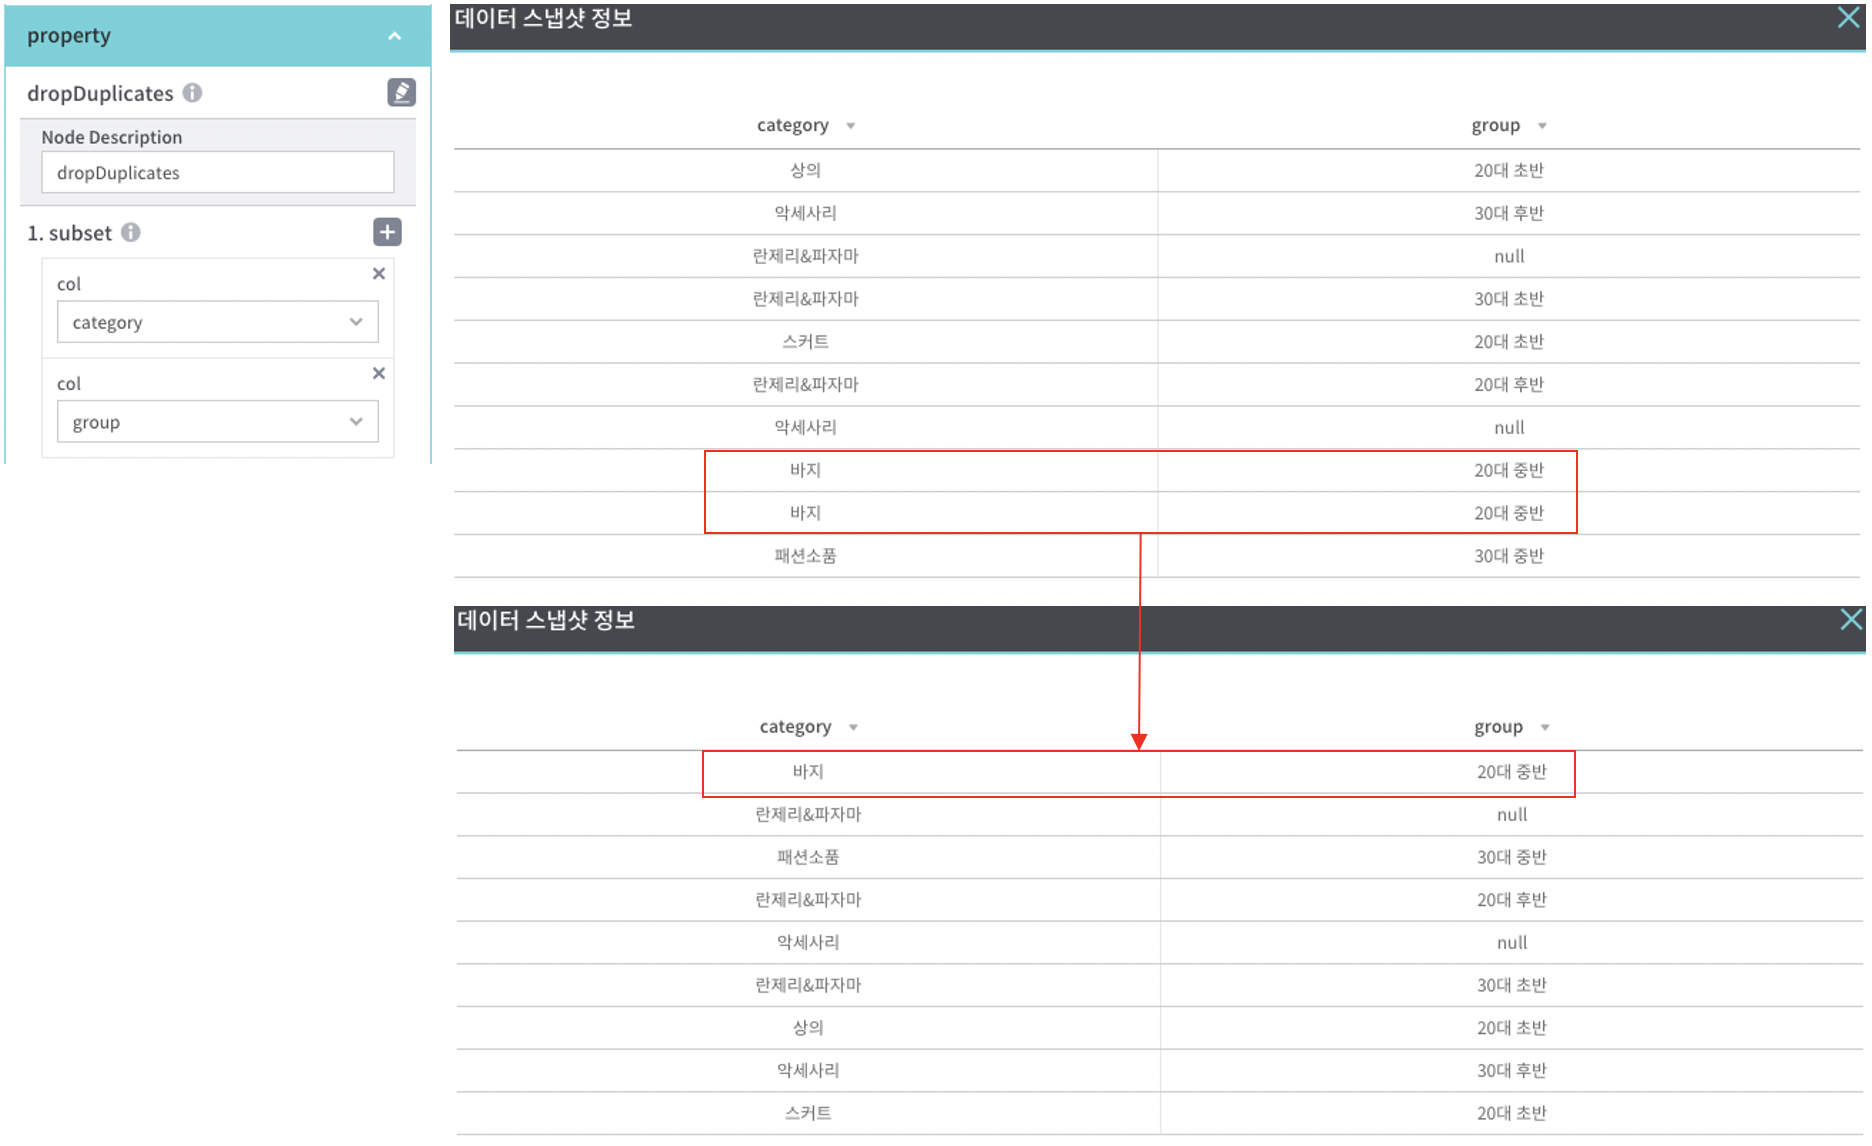Click the property header label
Screen dimensions: 1872x1146
coord(69,35)
